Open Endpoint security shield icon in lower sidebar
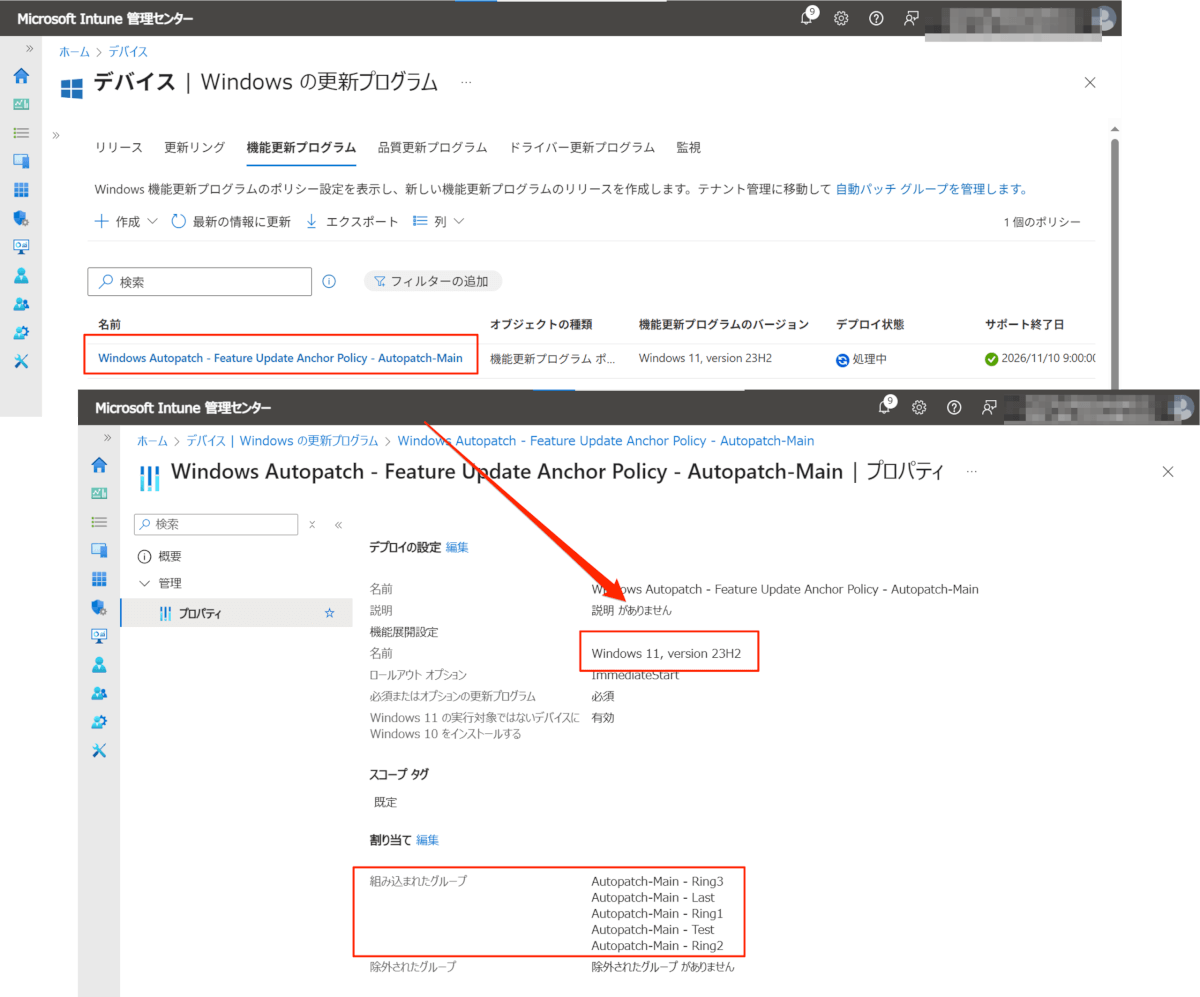The image size is (1200, 997). coord(99,607)
